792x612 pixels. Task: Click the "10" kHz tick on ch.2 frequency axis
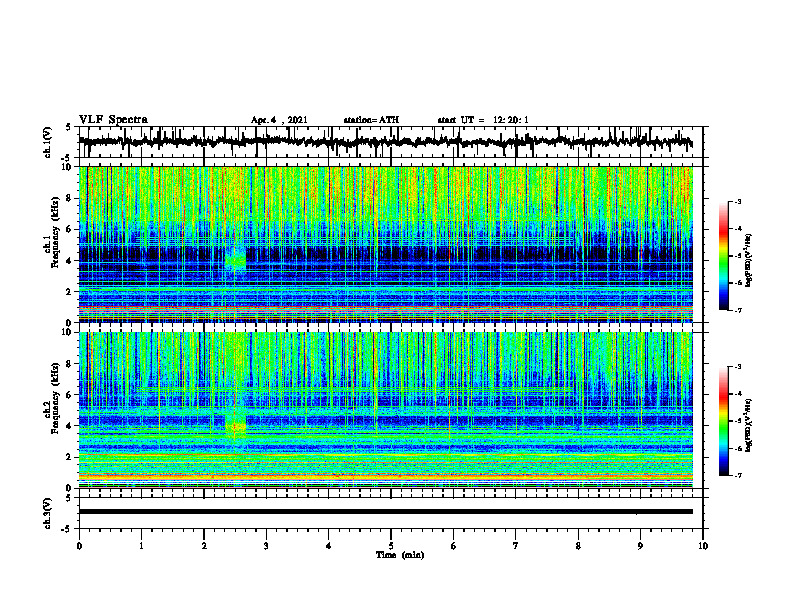point(68,332)
